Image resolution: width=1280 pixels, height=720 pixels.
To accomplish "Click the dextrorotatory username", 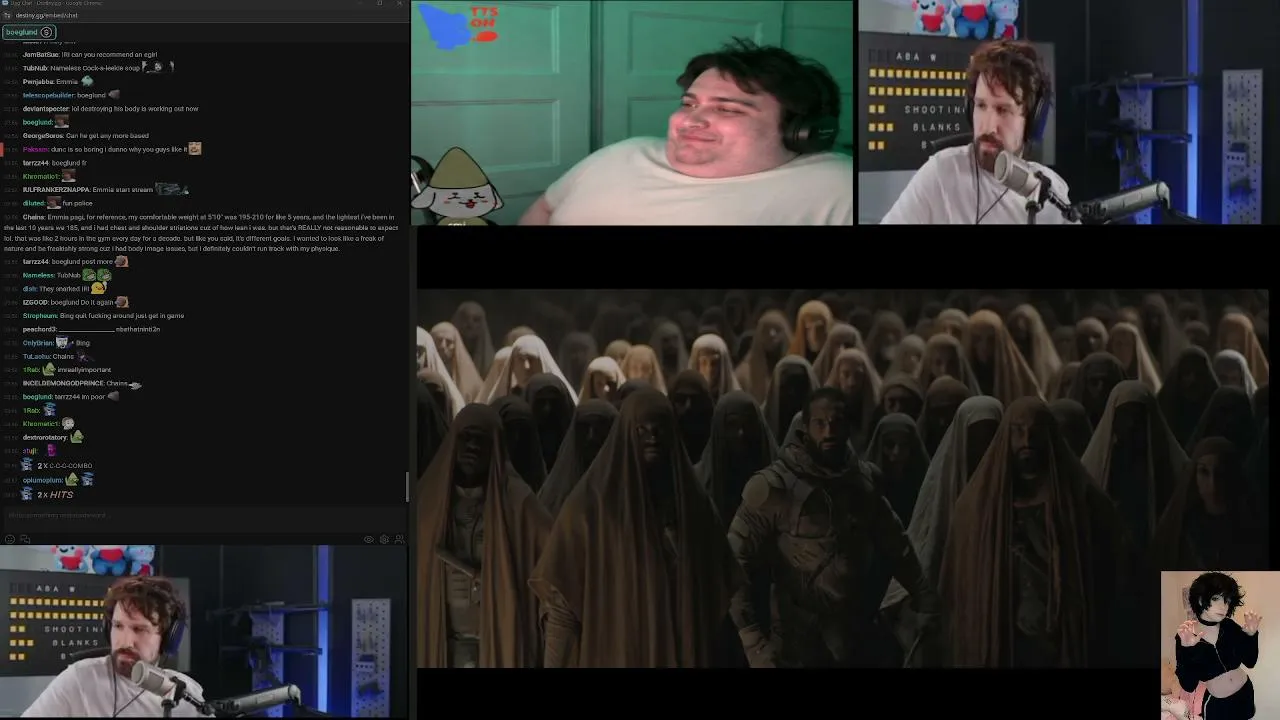I will coord(45,437).
